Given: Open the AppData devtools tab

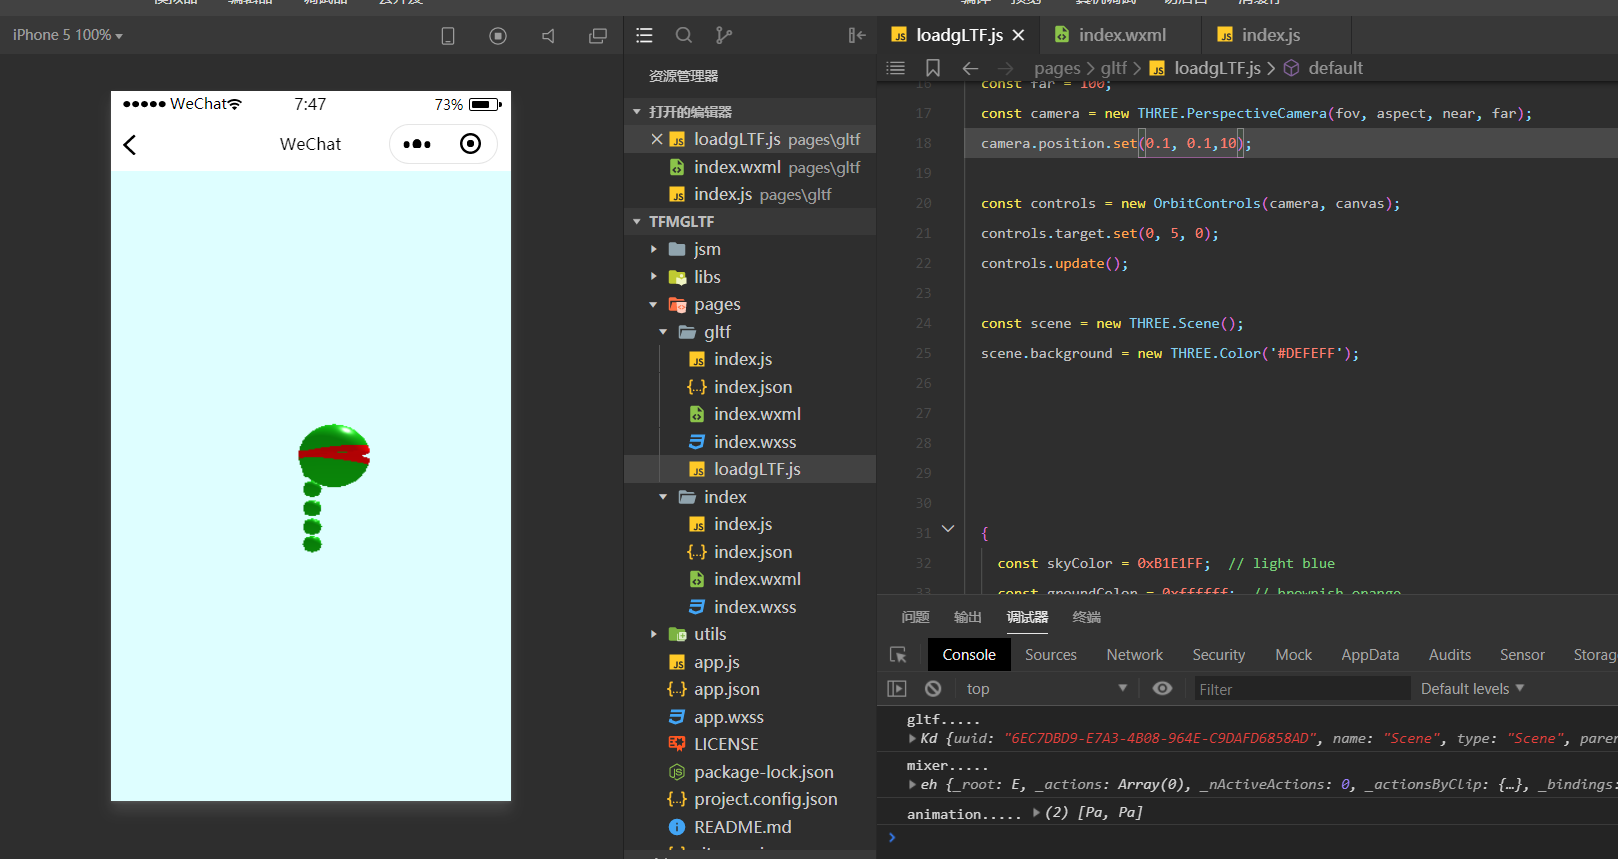Looking at the screenshot, I should pyautogui.click(x=1370, y=655).
